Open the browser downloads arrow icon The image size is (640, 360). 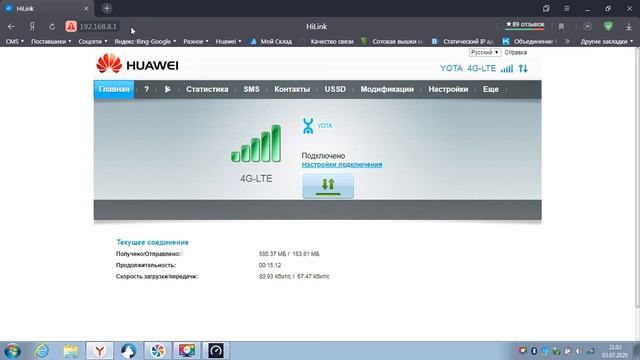pyautogui.click(x=629, y=27)
